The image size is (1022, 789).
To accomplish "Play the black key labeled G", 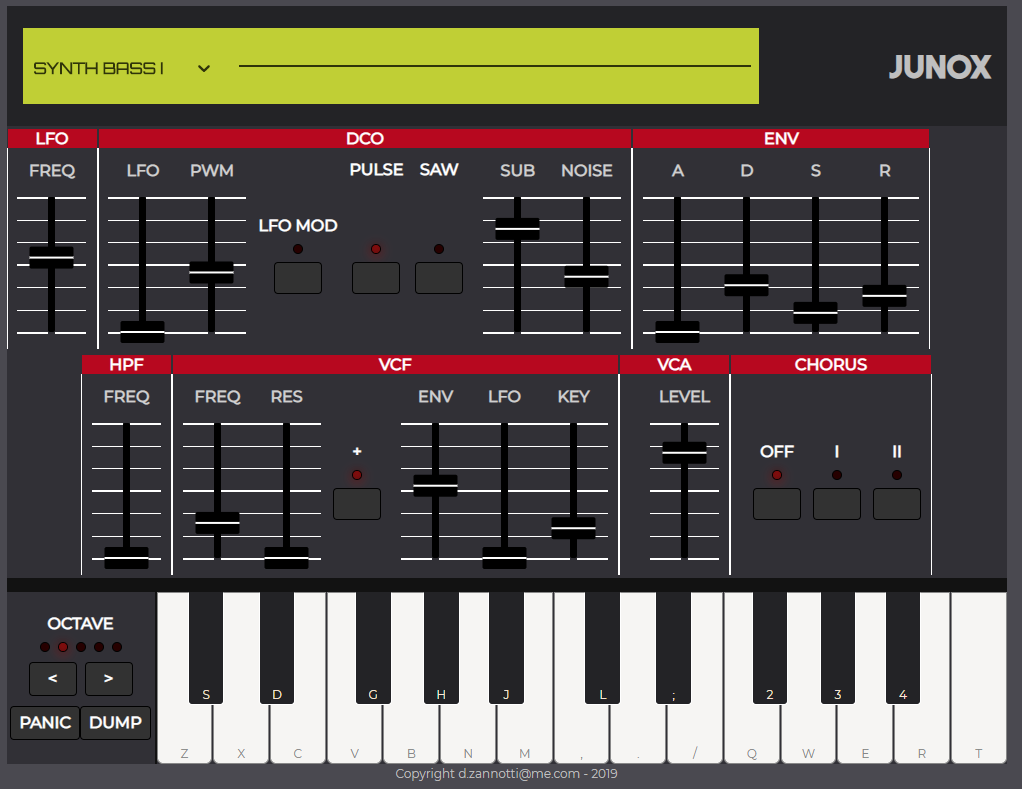I will (x=373, y=648).
